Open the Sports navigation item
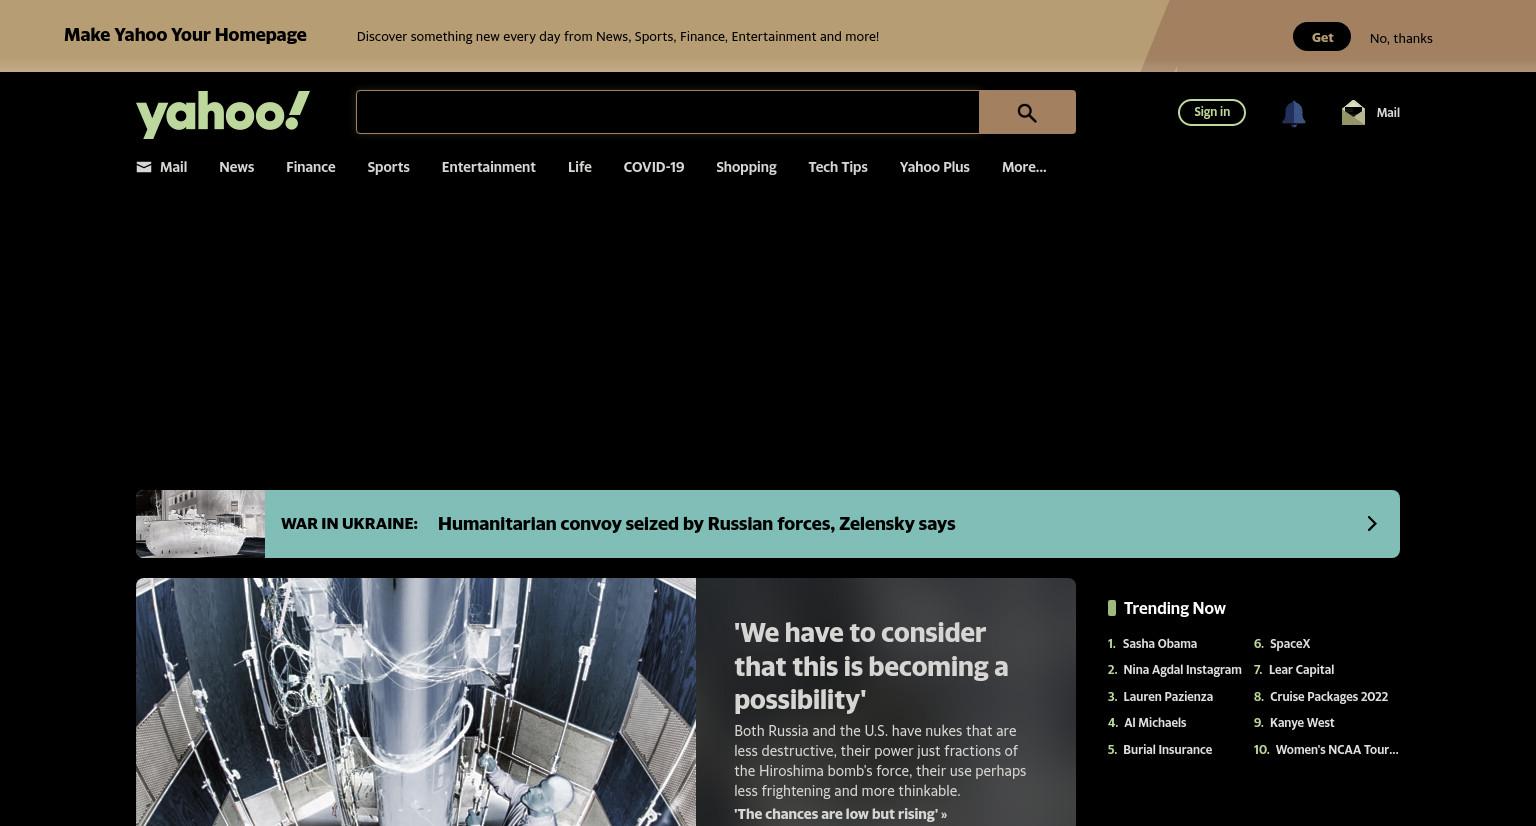Image resolution: width=1536 pixels, height=826 pixels. [x=388, y=167]
